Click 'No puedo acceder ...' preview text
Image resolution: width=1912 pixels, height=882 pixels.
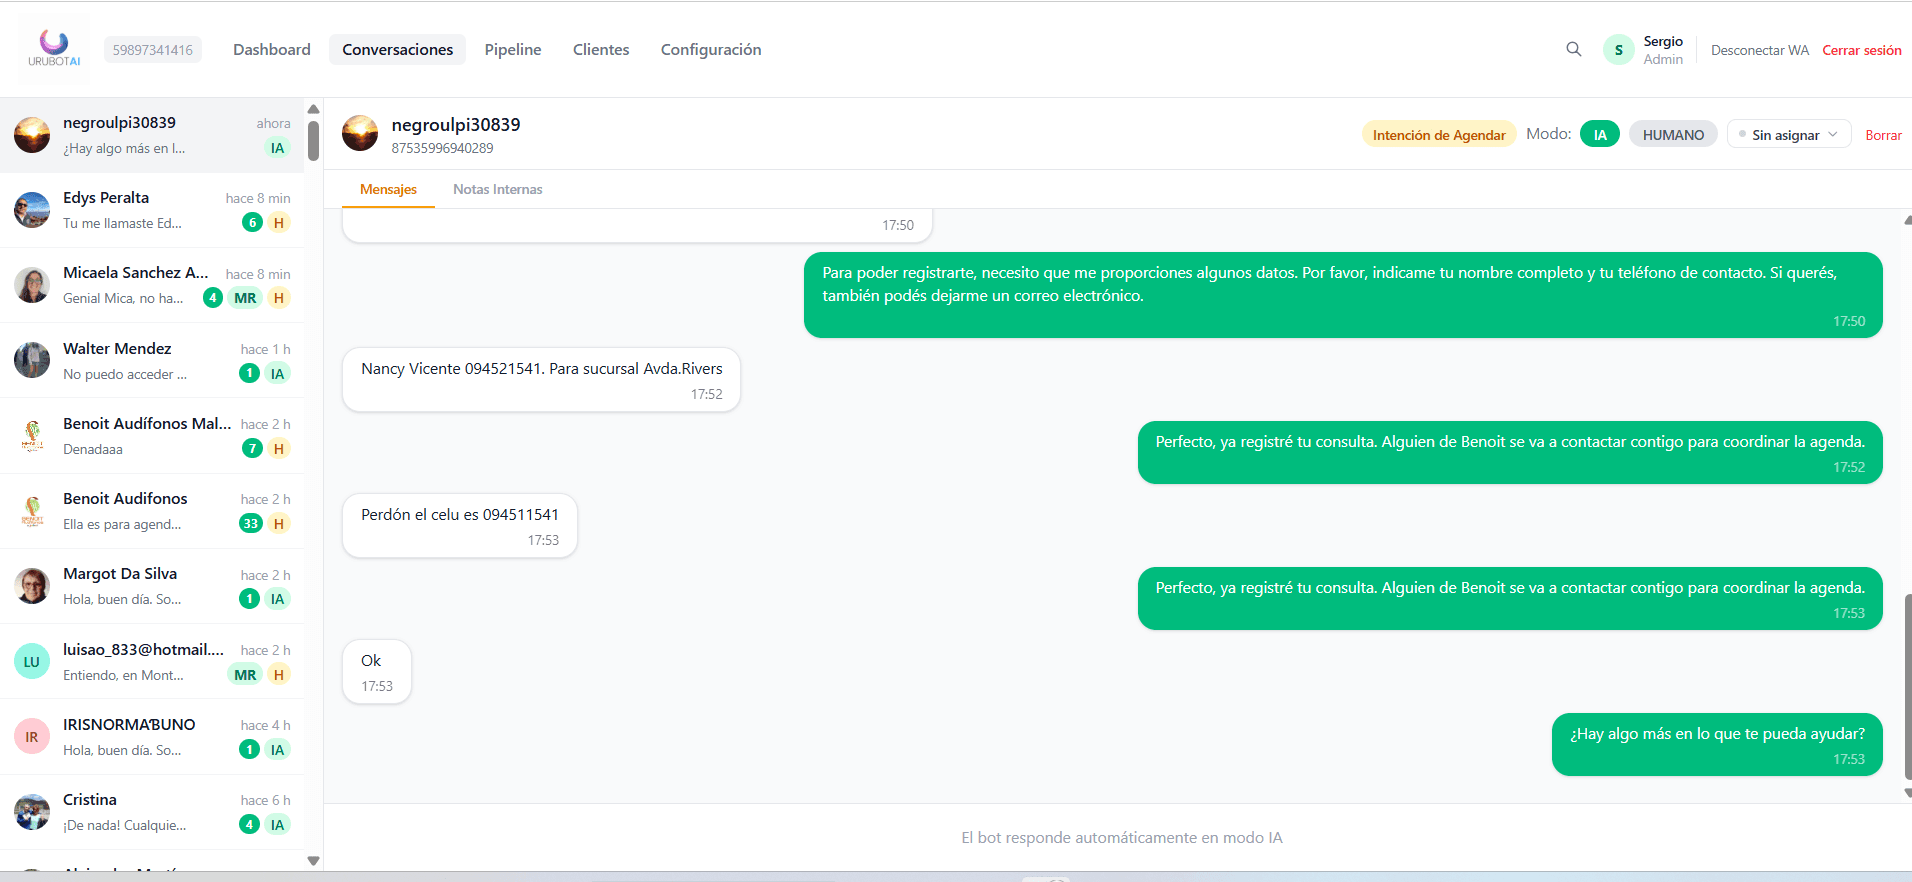coord(125,374)
